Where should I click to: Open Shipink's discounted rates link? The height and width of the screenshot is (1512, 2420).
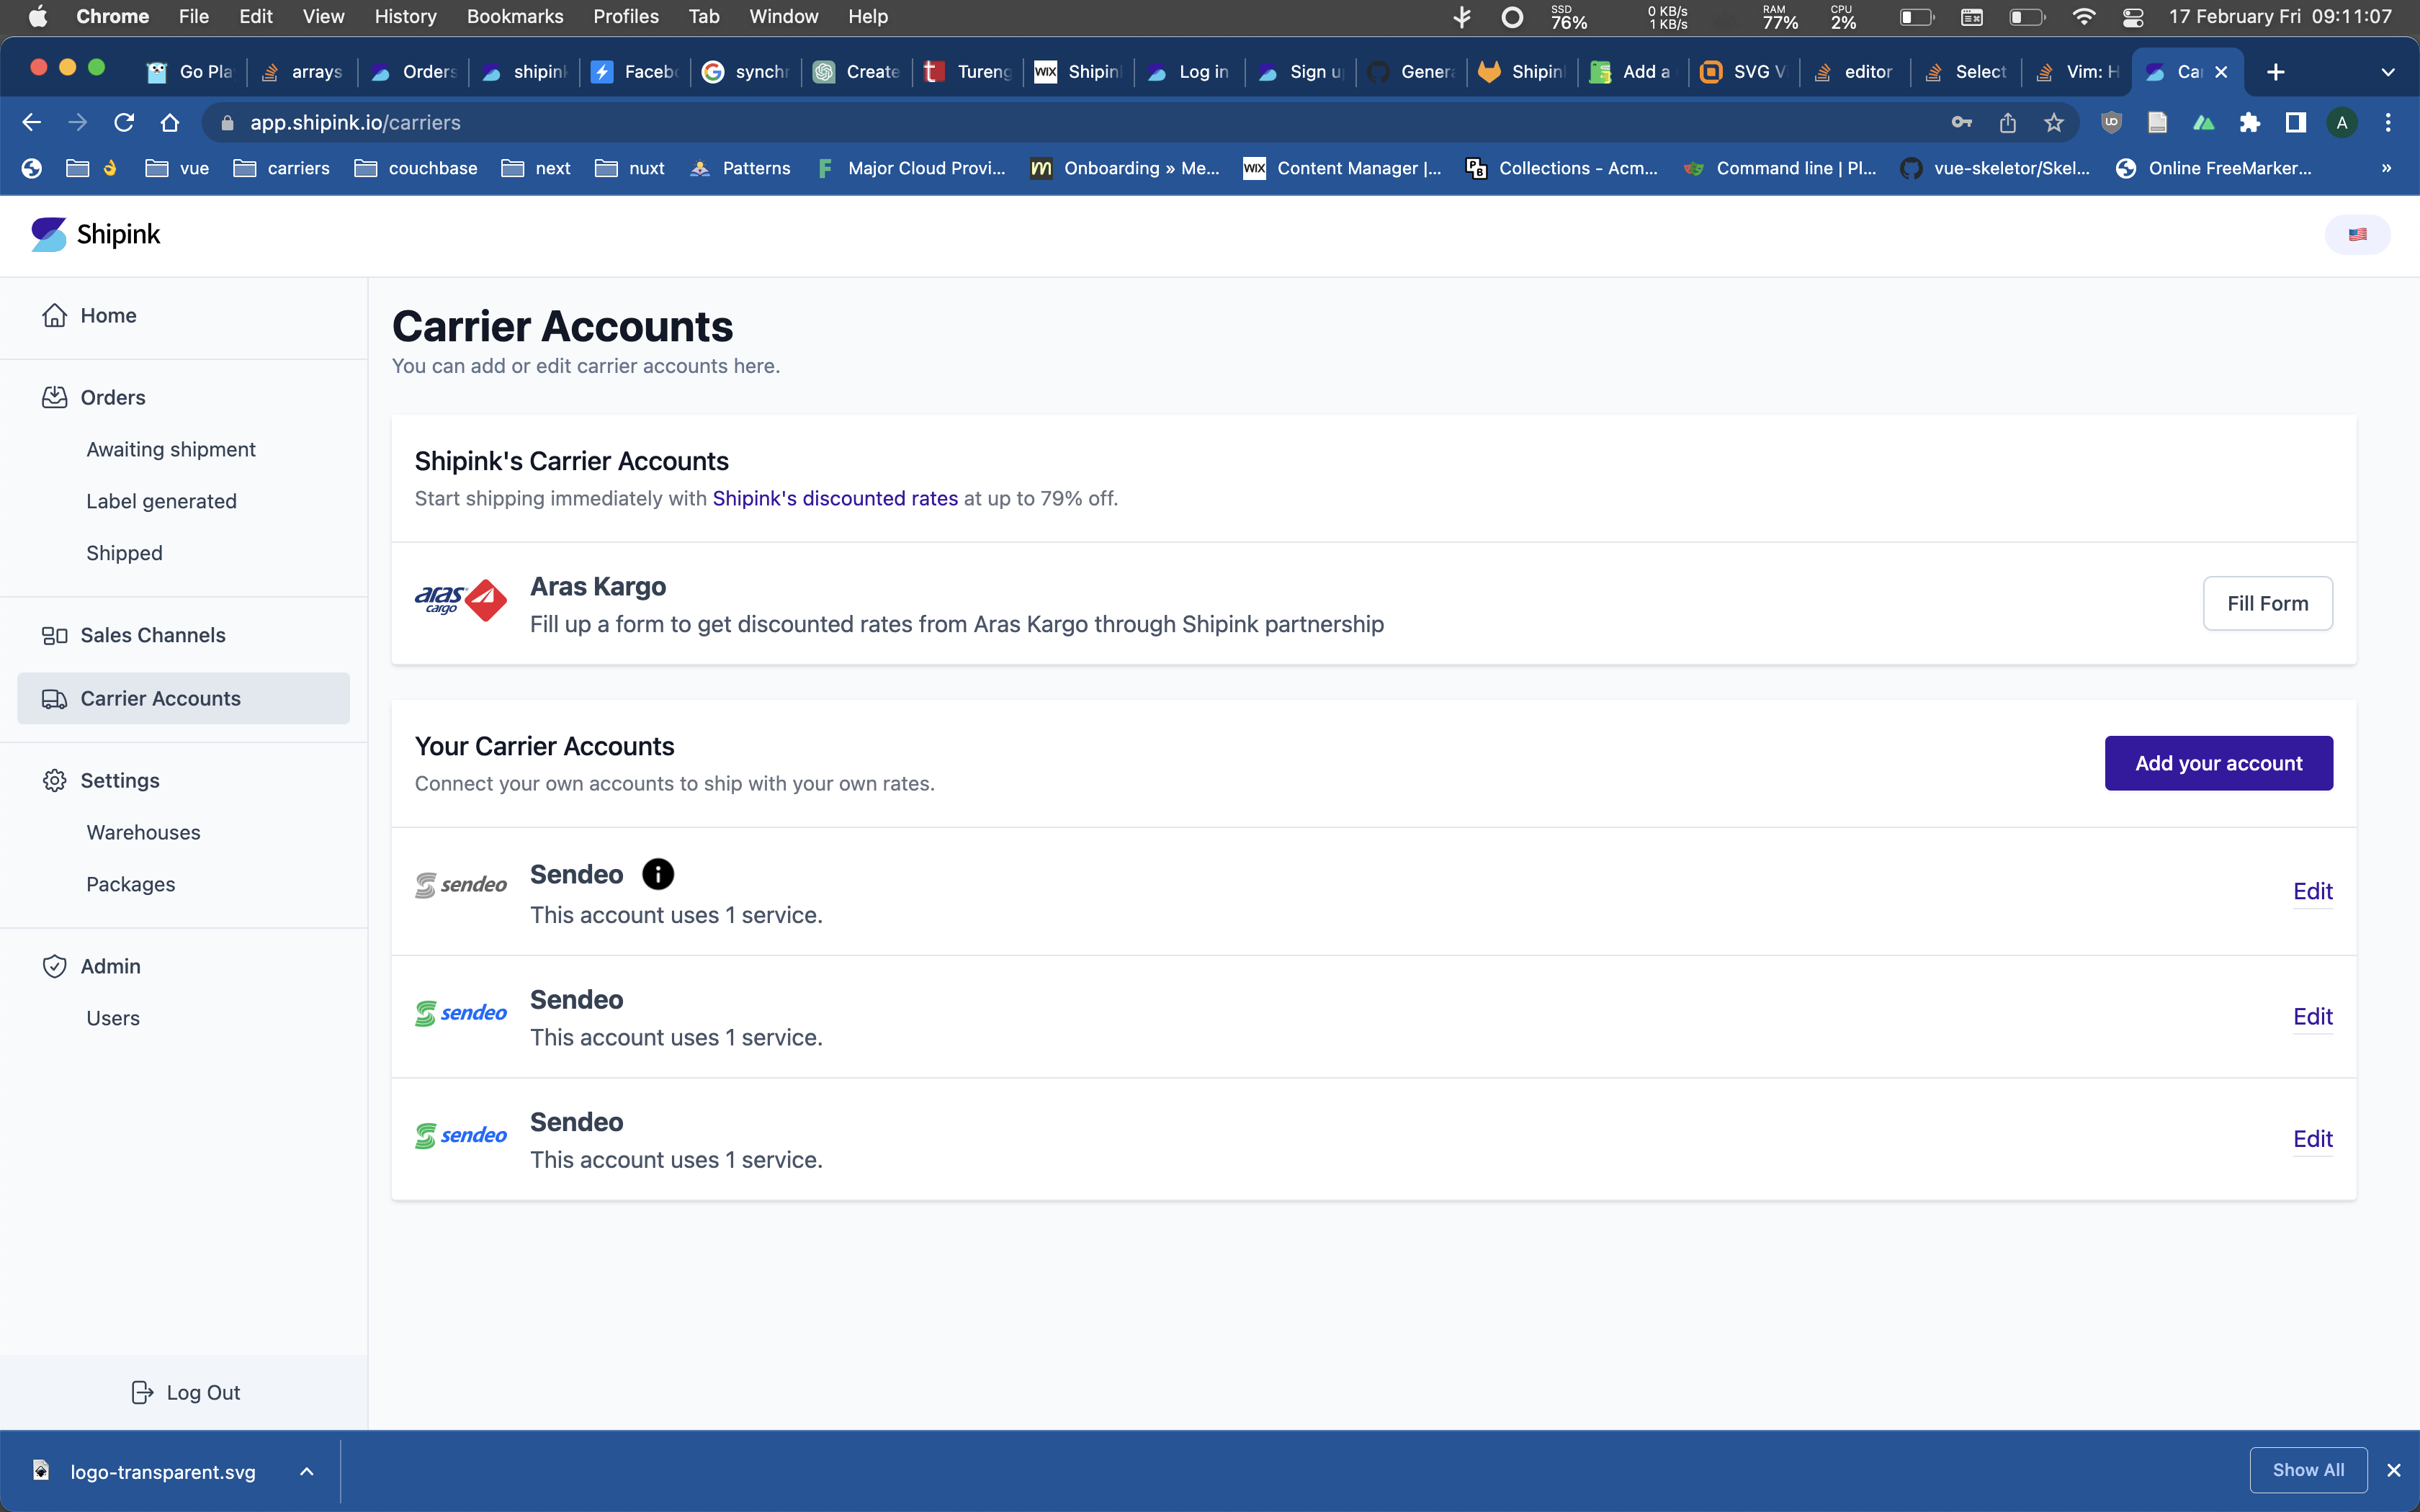(x=835, y=498)
